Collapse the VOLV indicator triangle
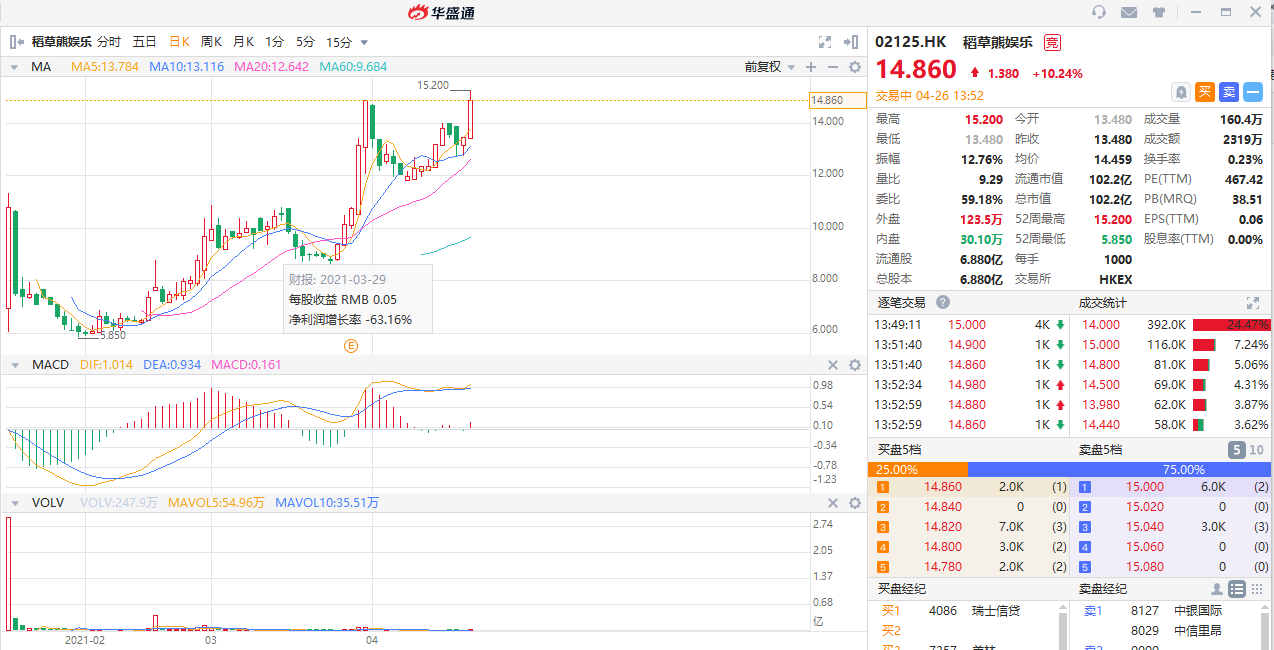Image resolution: width=1274 pixels, height=650 pixels. (x=14, y=502)
